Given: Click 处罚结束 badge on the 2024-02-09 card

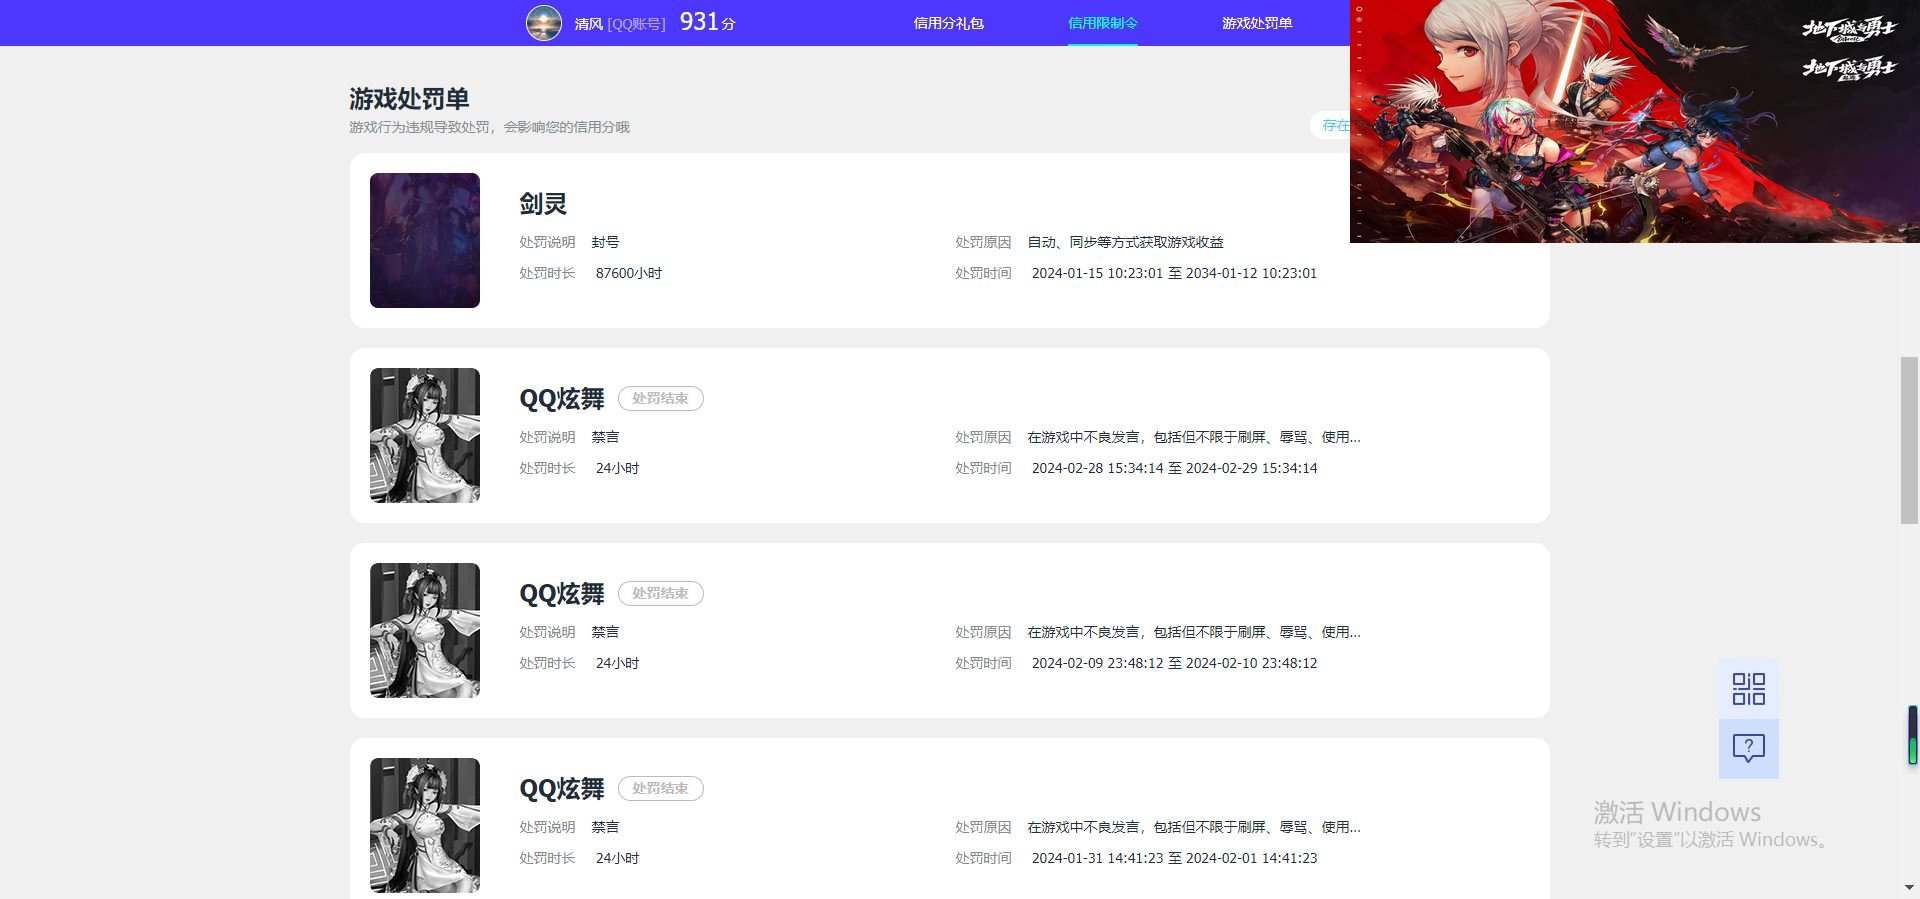Looking at the screenshot, I should [660, 593].
